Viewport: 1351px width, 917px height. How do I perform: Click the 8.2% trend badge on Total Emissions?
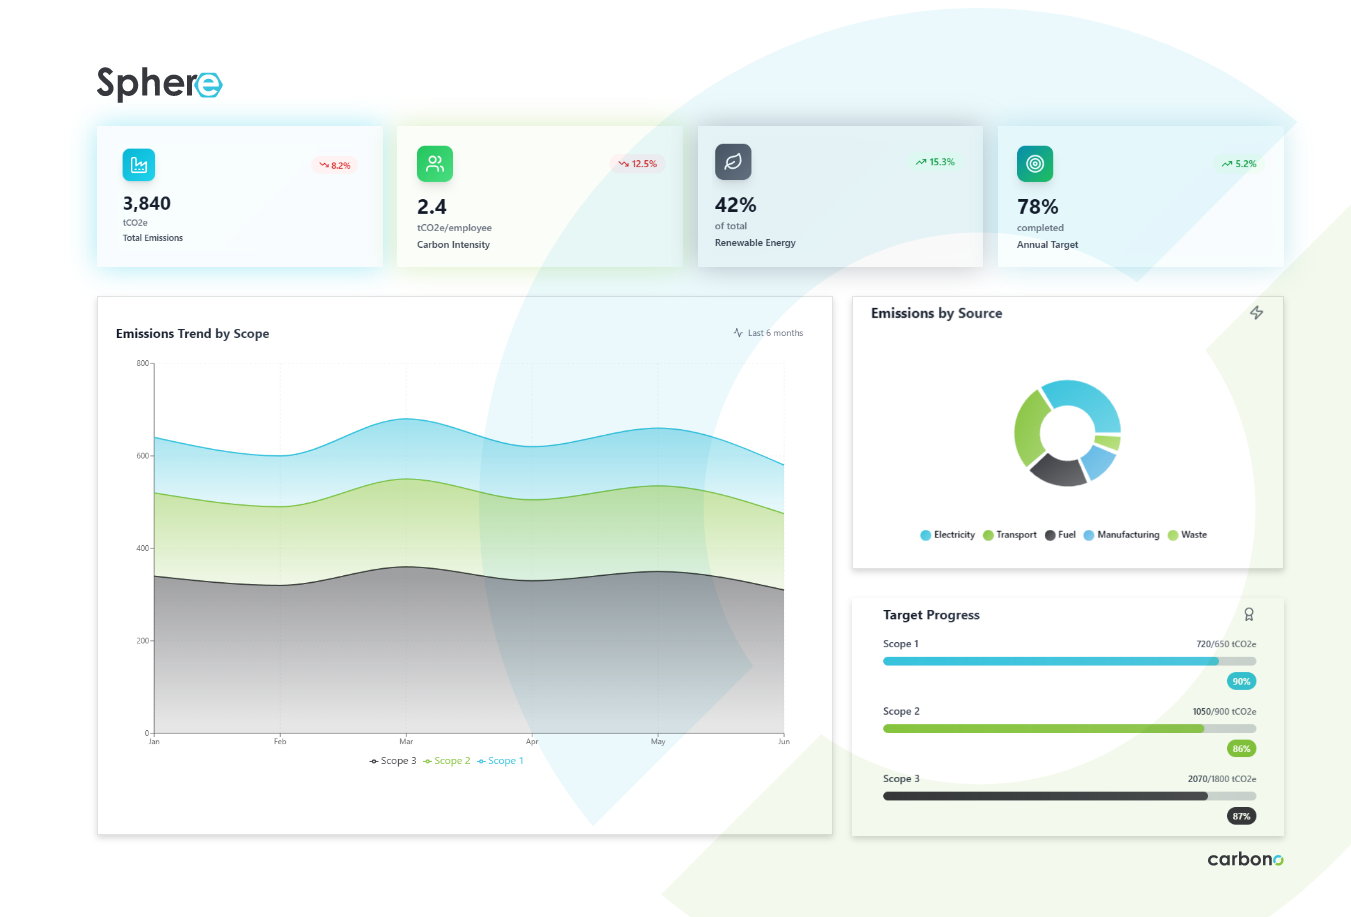tap(335, 165)
